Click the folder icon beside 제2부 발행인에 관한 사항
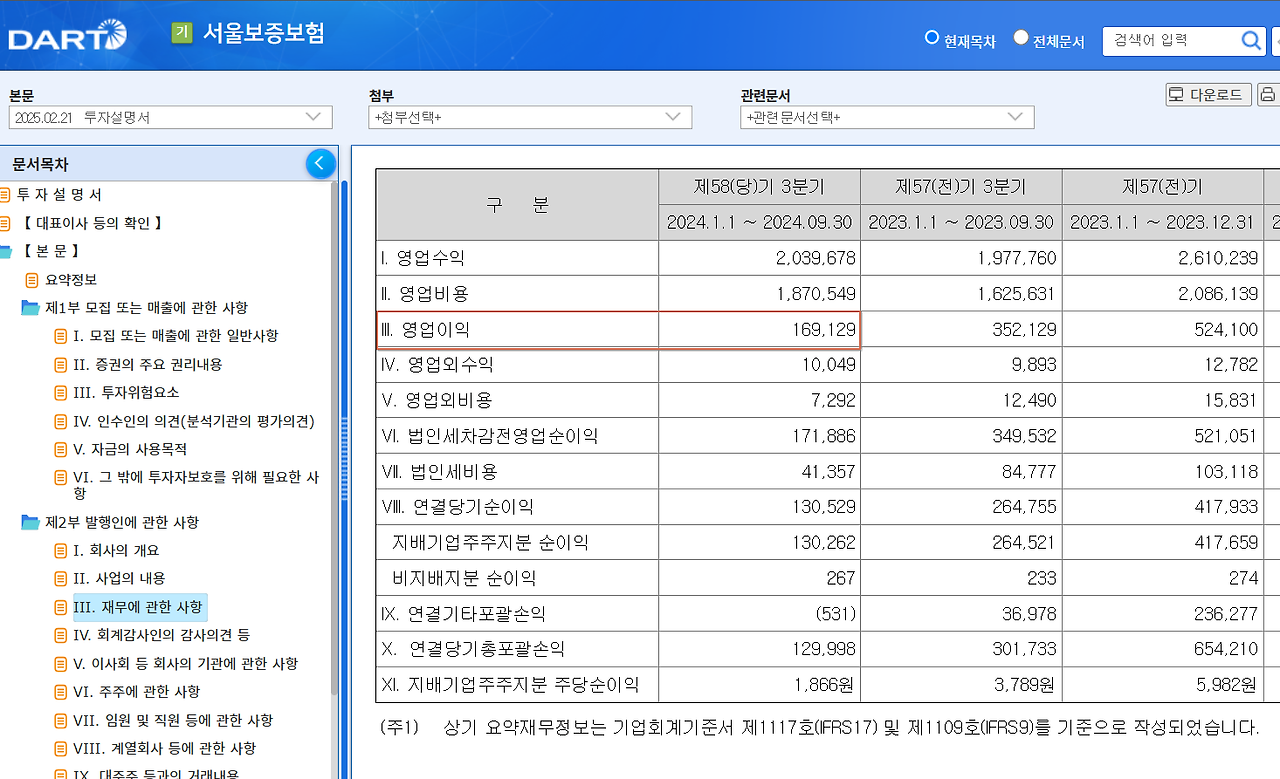The height and width of the screenshot is (779, 1280). coord(30,522)
